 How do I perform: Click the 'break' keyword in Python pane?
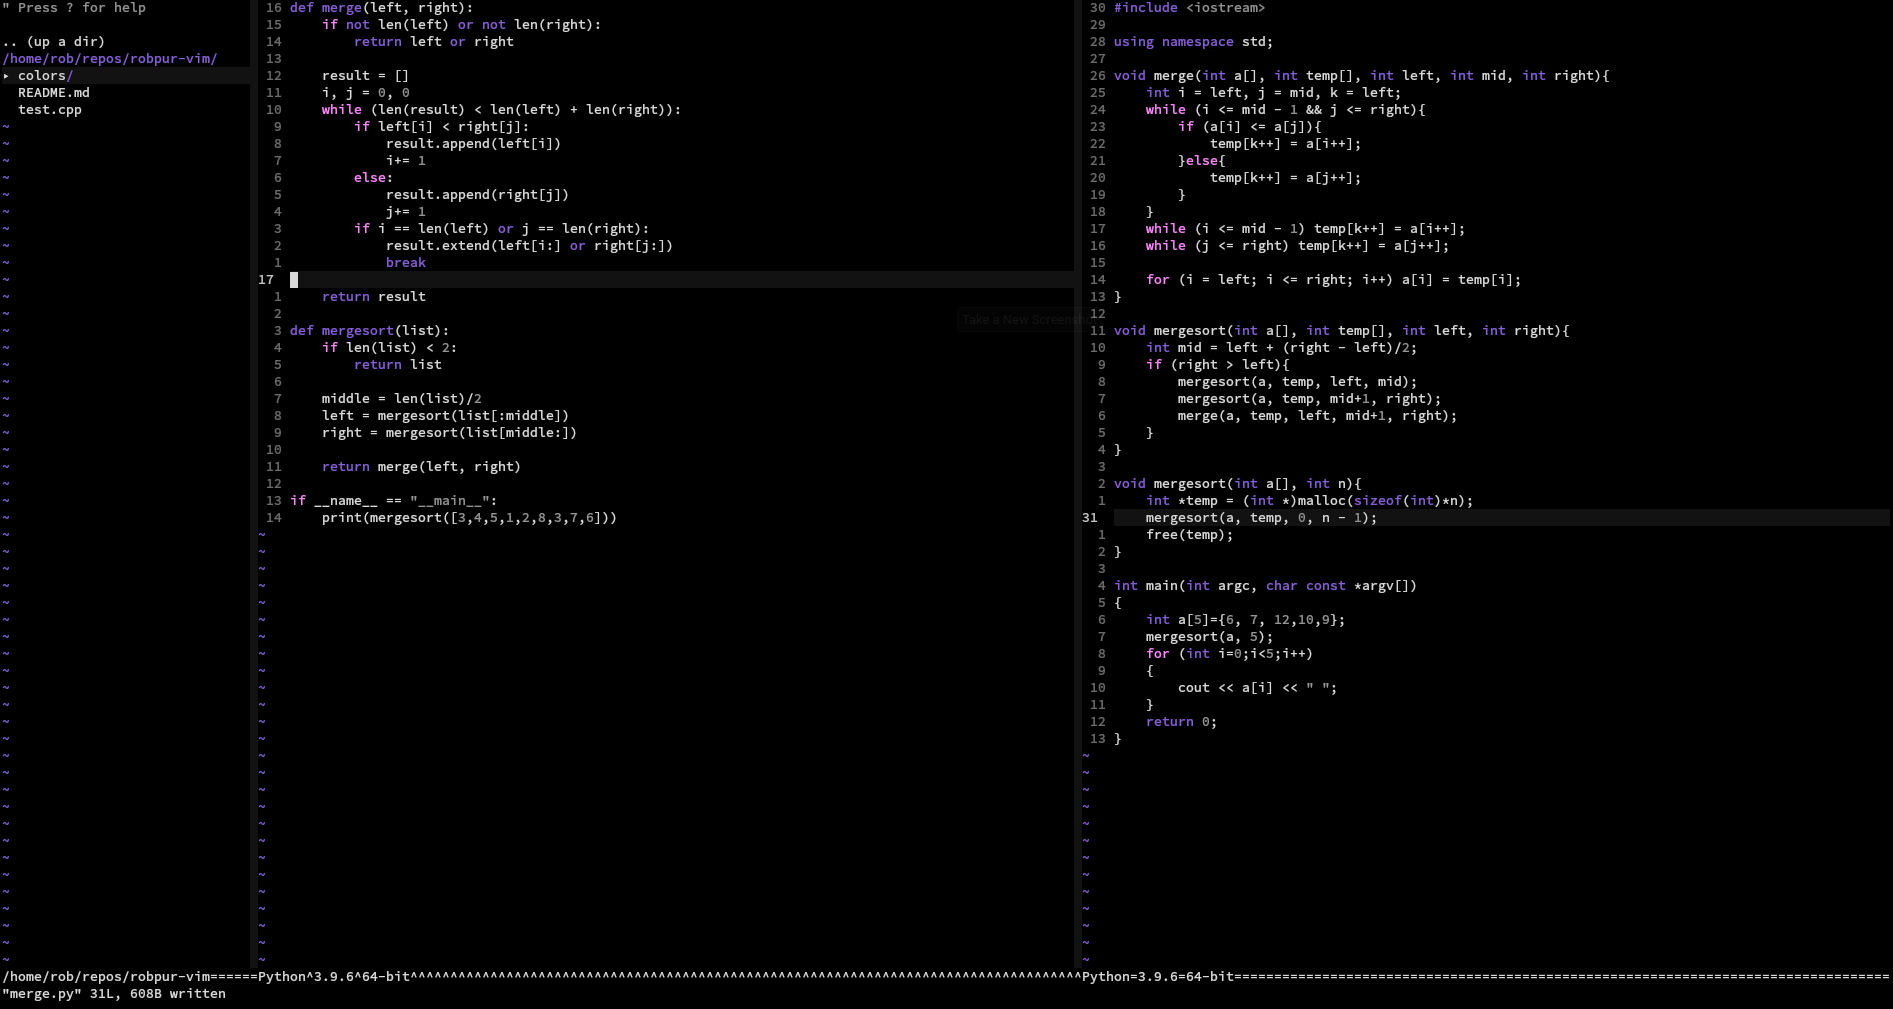pos(406,263)
